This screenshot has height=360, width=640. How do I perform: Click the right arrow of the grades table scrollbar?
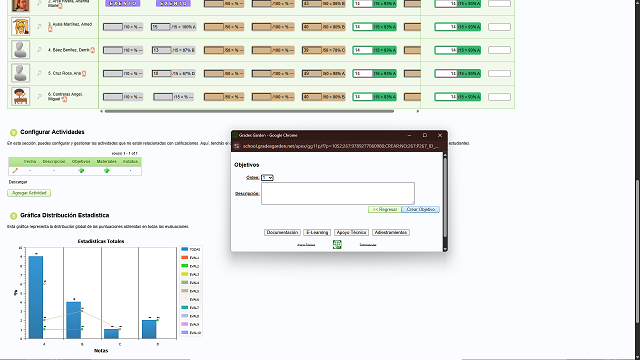[418, 111]
